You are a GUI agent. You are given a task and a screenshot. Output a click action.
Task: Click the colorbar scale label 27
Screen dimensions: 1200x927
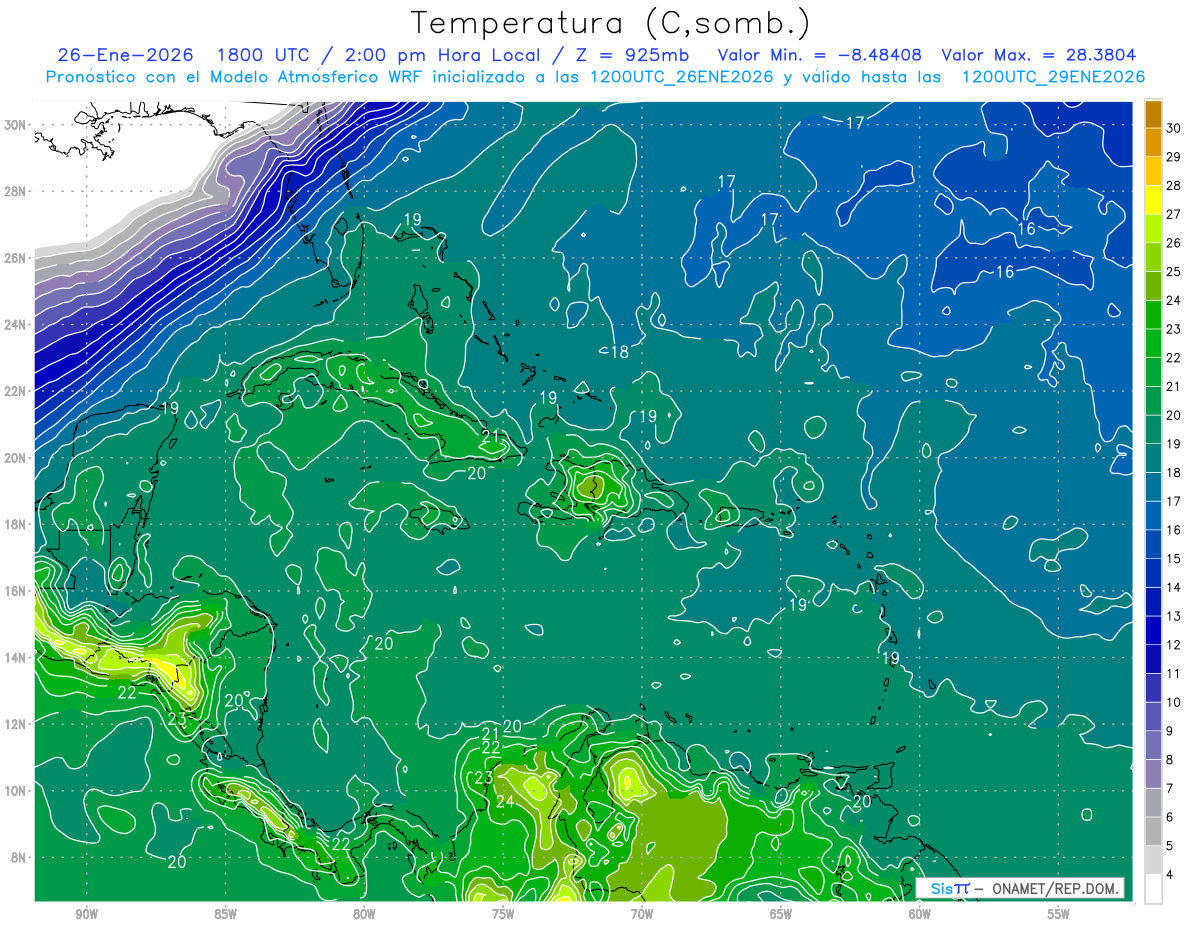pos(1174,214)
